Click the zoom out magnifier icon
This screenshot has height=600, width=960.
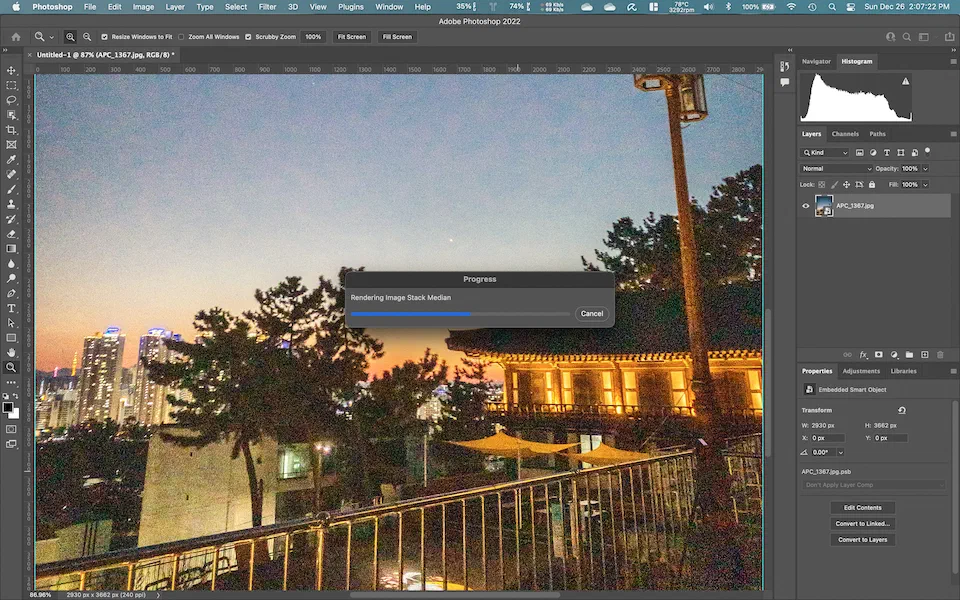pyautogui.click(x=86, y=37)
